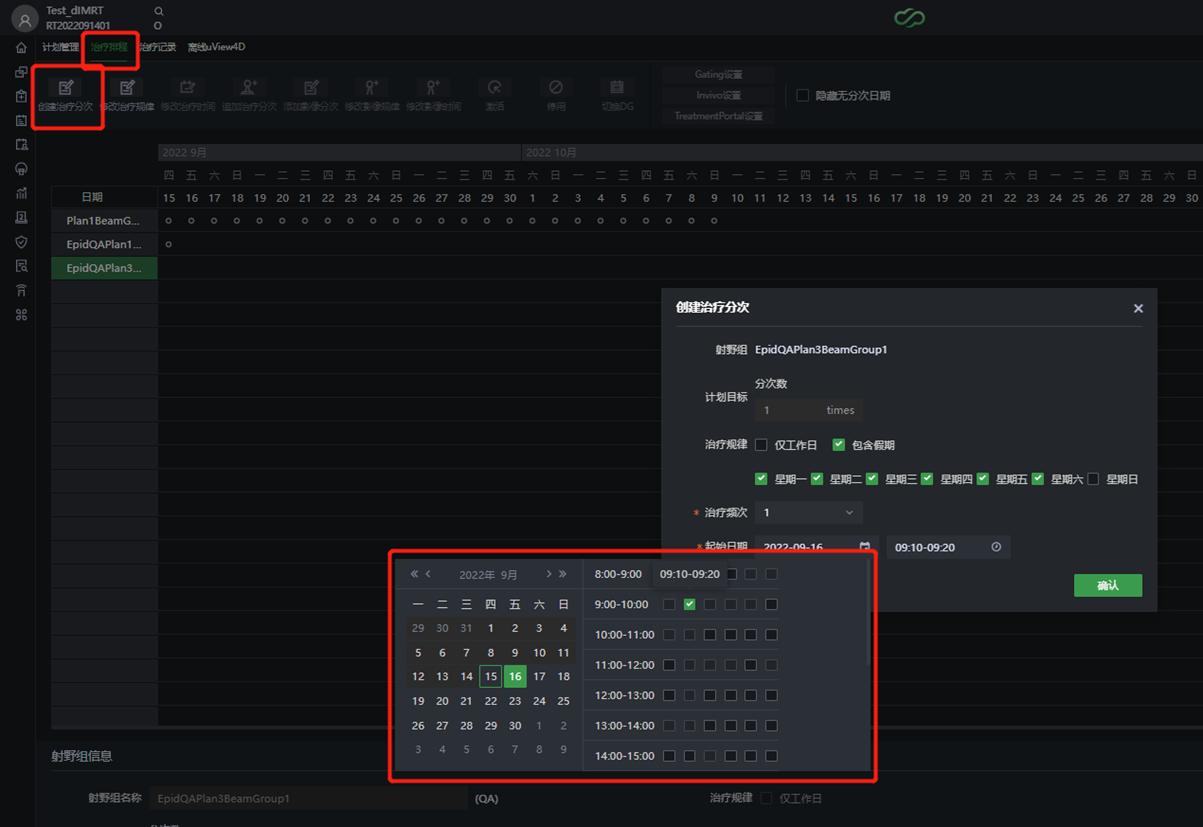The width and height of the screenshot is (1203, 827).
Task: Select September 30 in the calendar
Action: (x=515, y=725)
